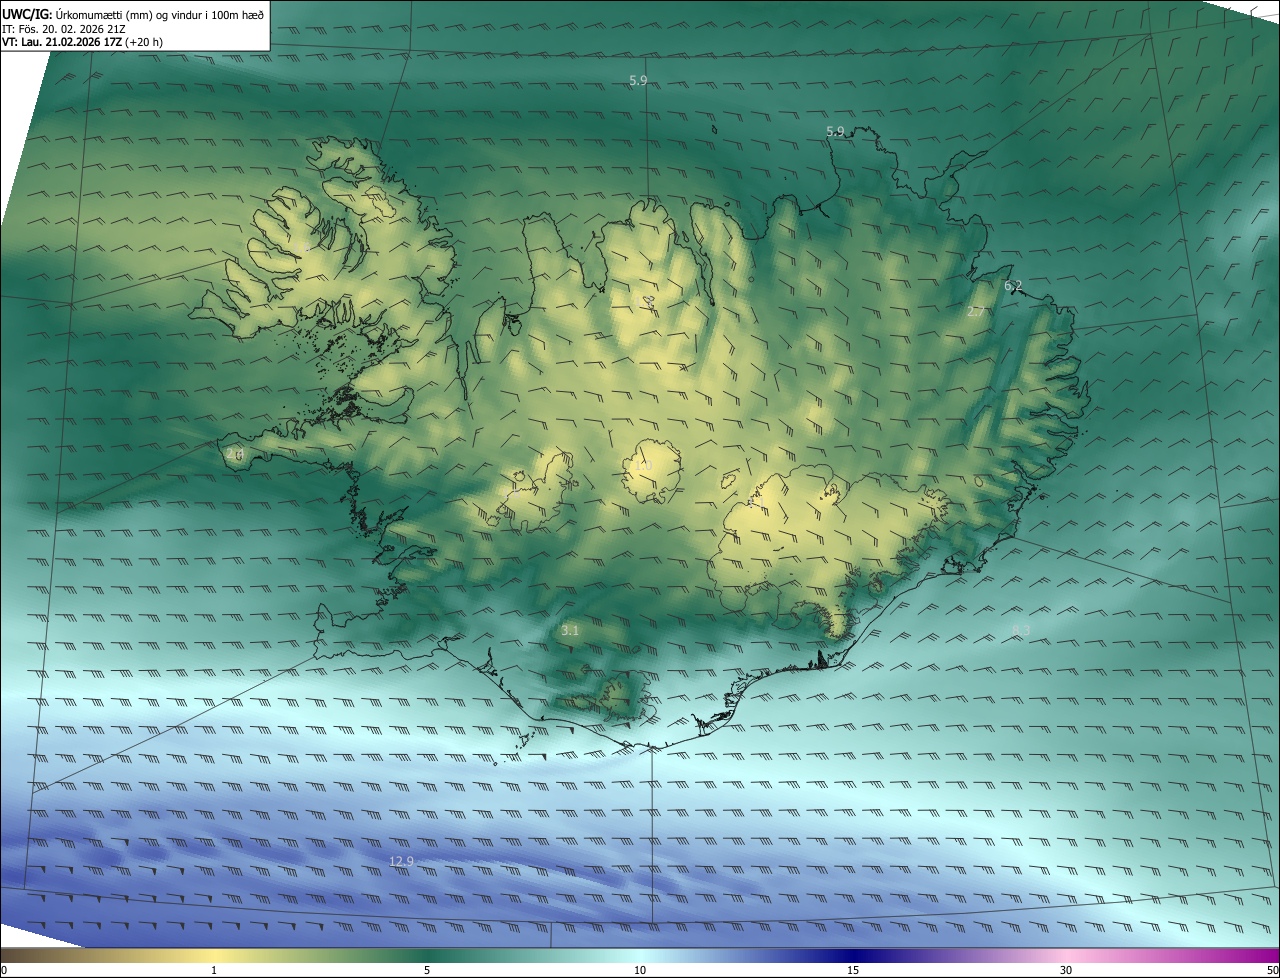
Task: Click the "50" tick label on the color scale
Action: coord(1272,970)
